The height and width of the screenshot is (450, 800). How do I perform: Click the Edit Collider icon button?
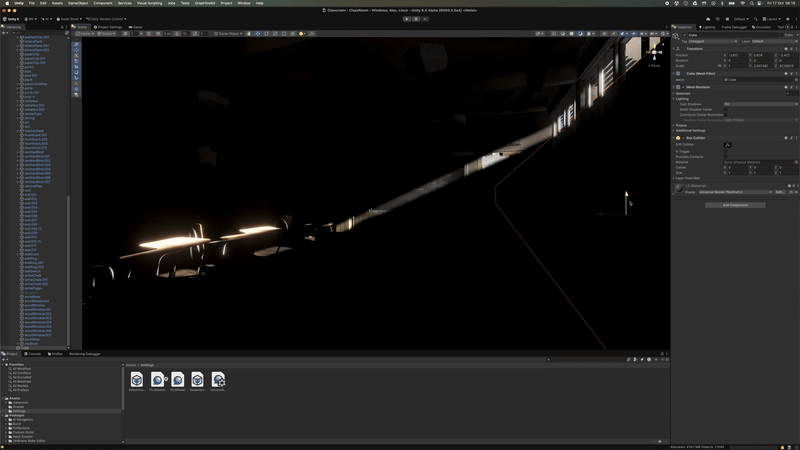[x=728, y=144]
